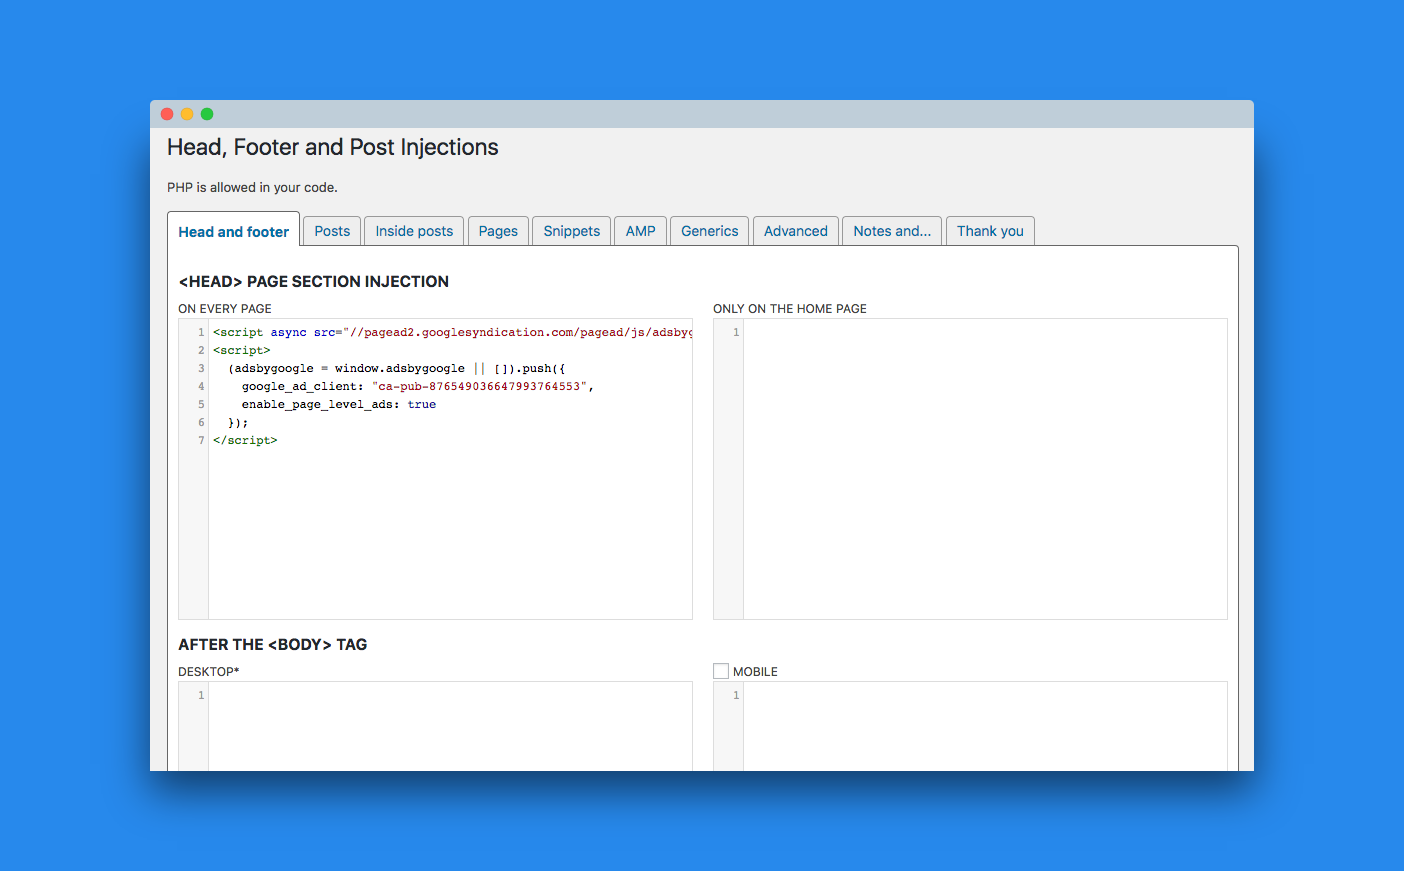Image resolution: width=1404 pixels, height=871 pixels.
Task: Minimize the window with the yellow button
Action: click(x=187, y=114)
